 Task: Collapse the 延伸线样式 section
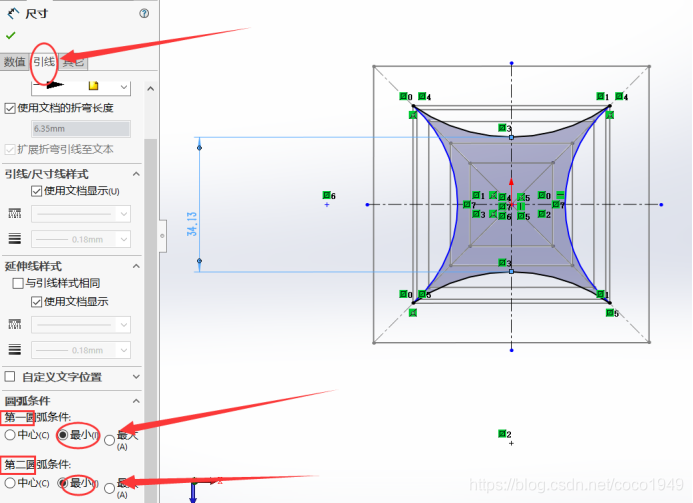coord(136,266)
